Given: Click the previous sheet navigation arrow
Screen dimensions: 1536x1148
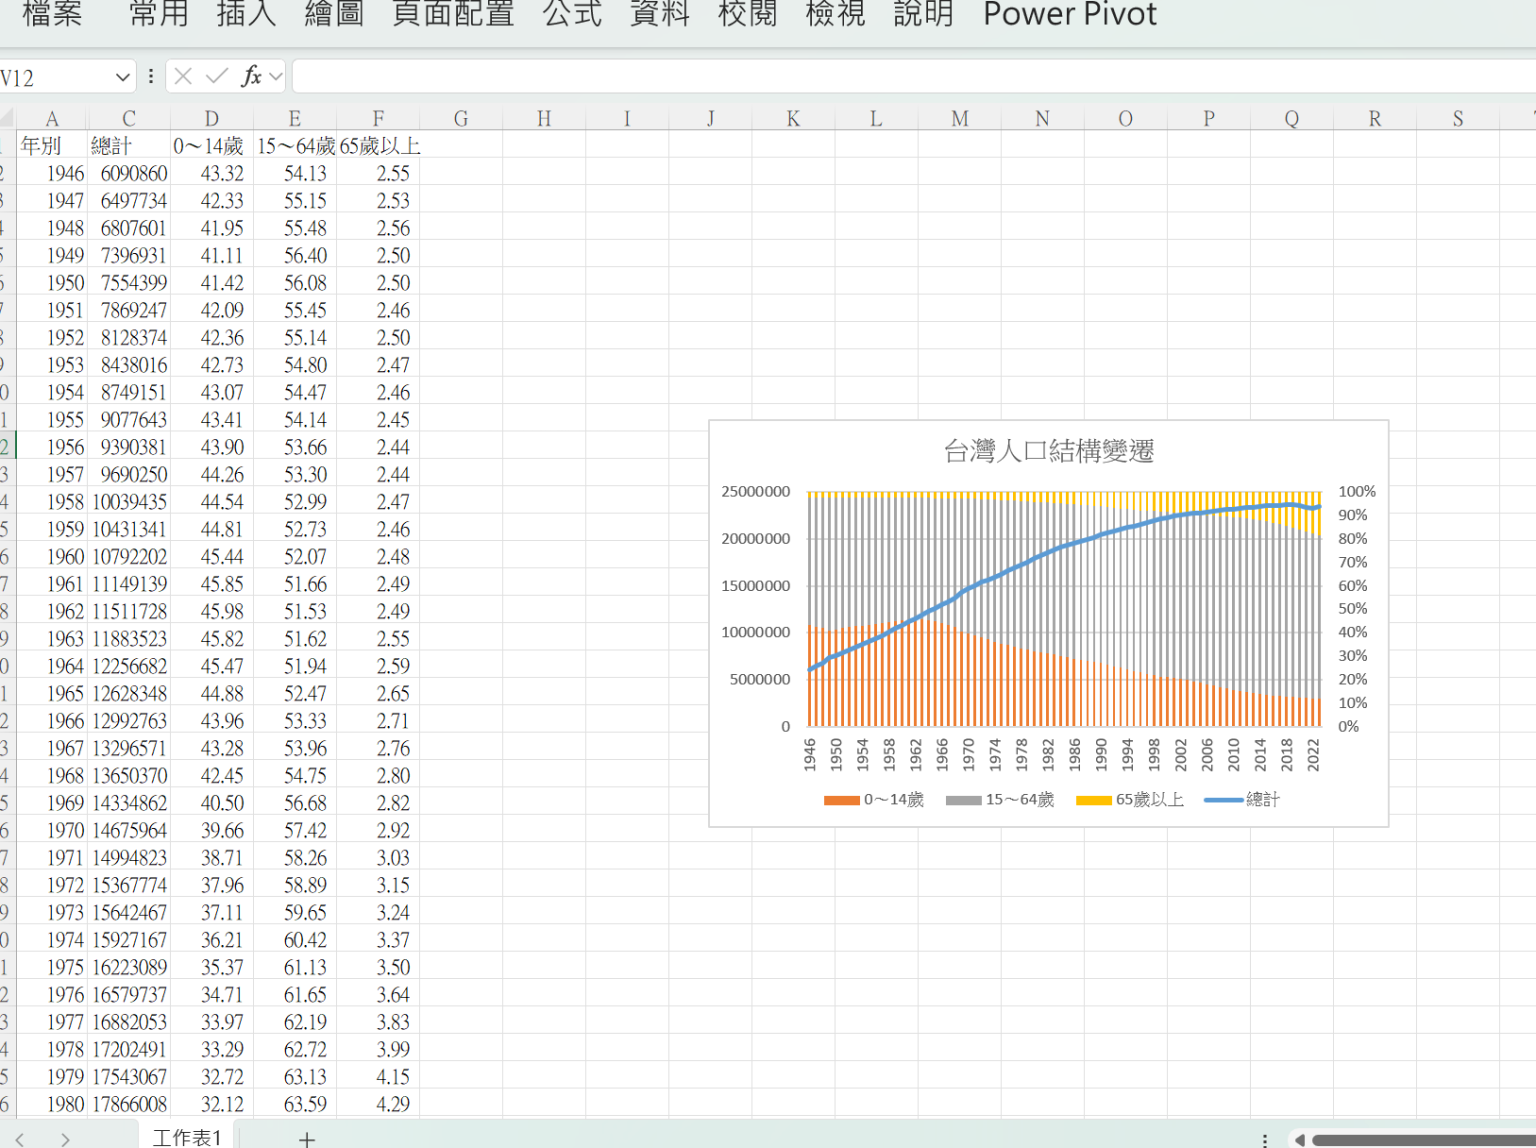Looking at the screenshot, I should click(20, 1138).
